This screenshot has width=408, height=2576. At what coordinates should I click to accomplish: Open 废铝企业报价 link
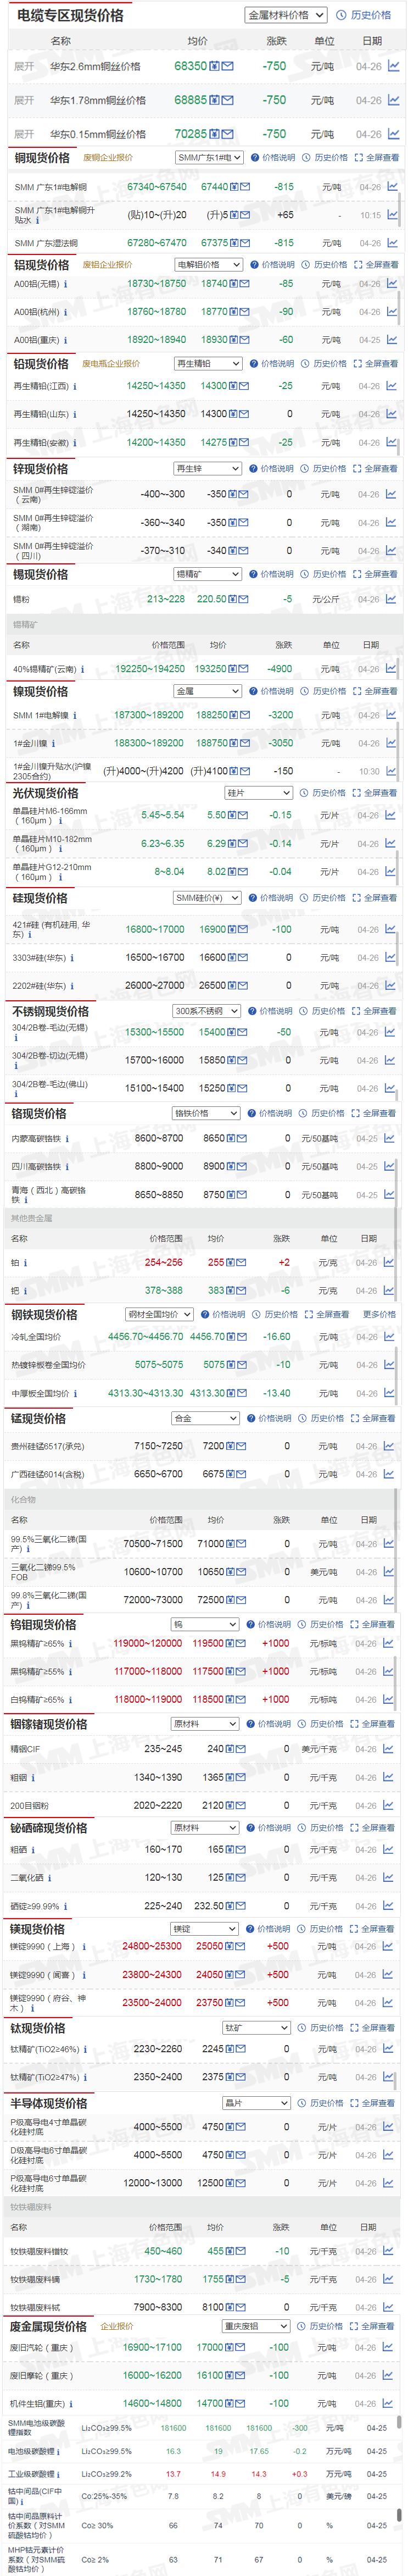(x=107, y=265)
